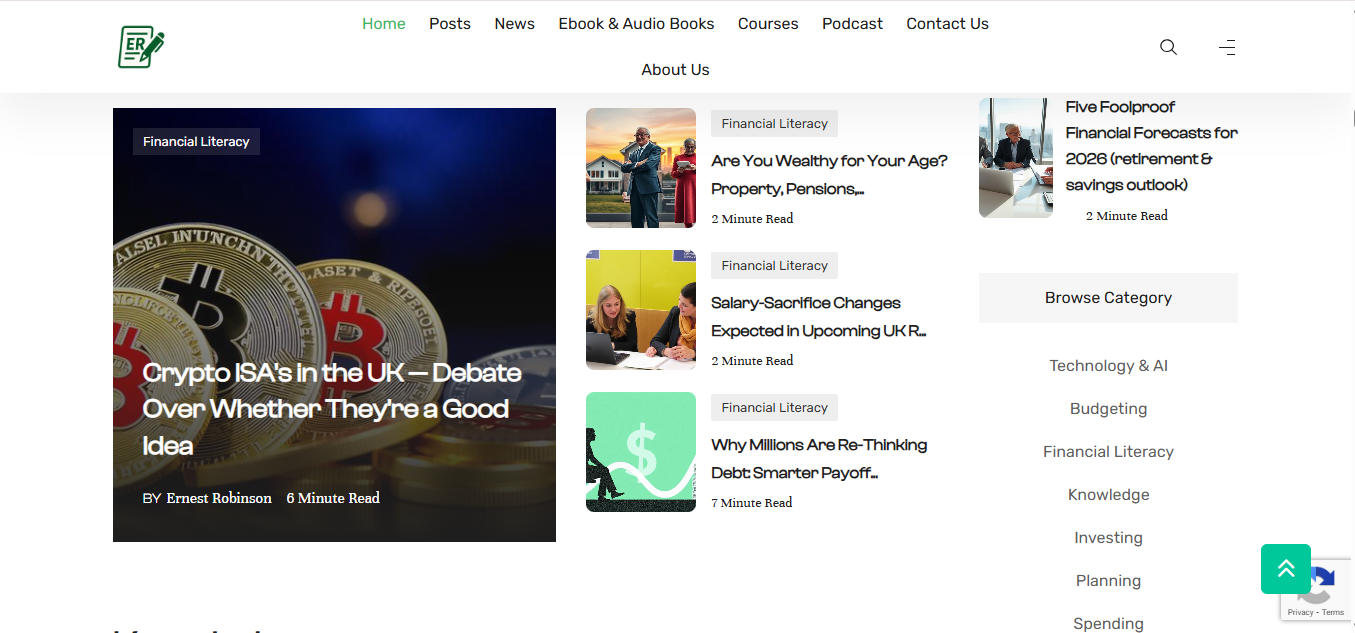This screenshot has height=633, width=1355.
Task: Open the Podcast navigation link
Action: [852, 24]
